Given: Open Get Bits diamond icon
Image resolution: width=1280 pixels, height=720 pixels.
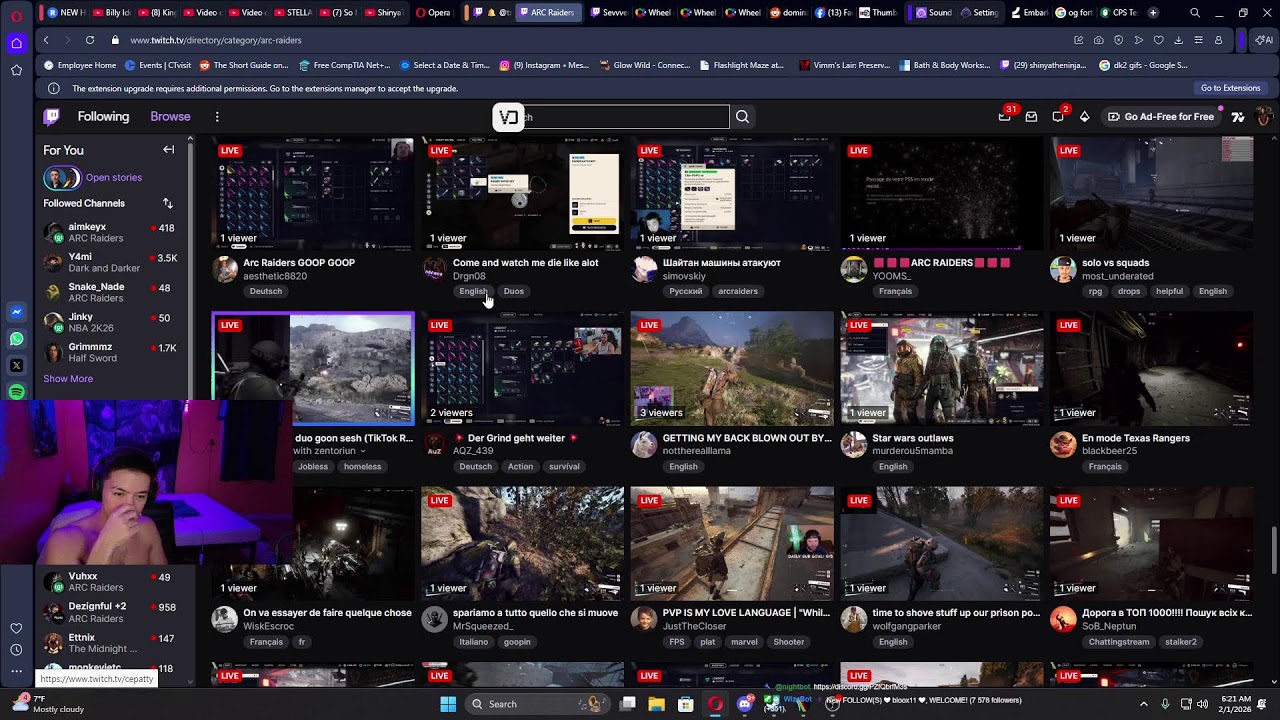Looking at the screenshot, I should (x=1084, y=117).
